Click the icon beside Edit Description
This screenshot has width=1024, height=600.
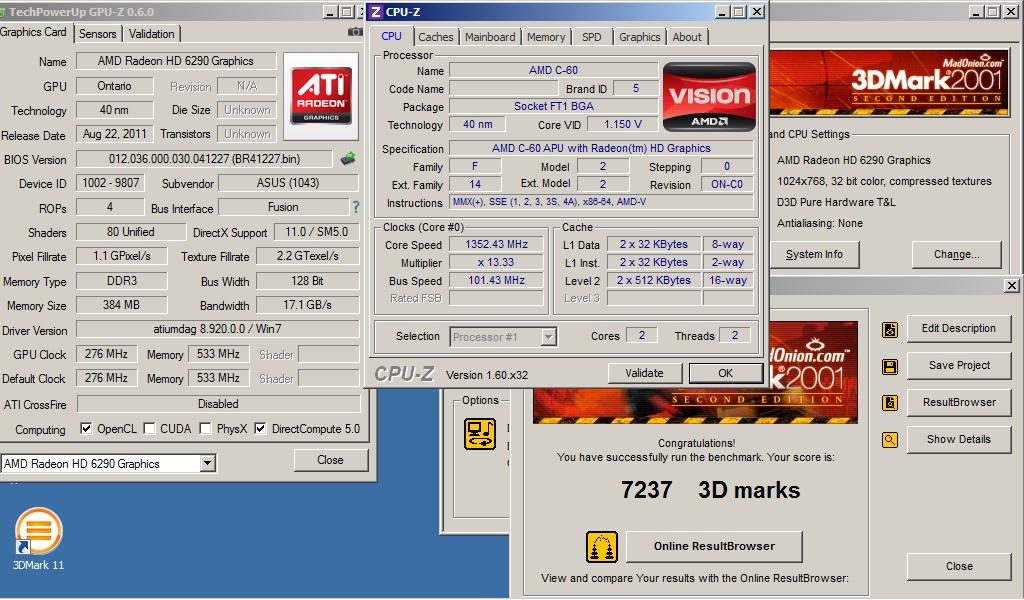pyautogui.click(x=889, y=330)
